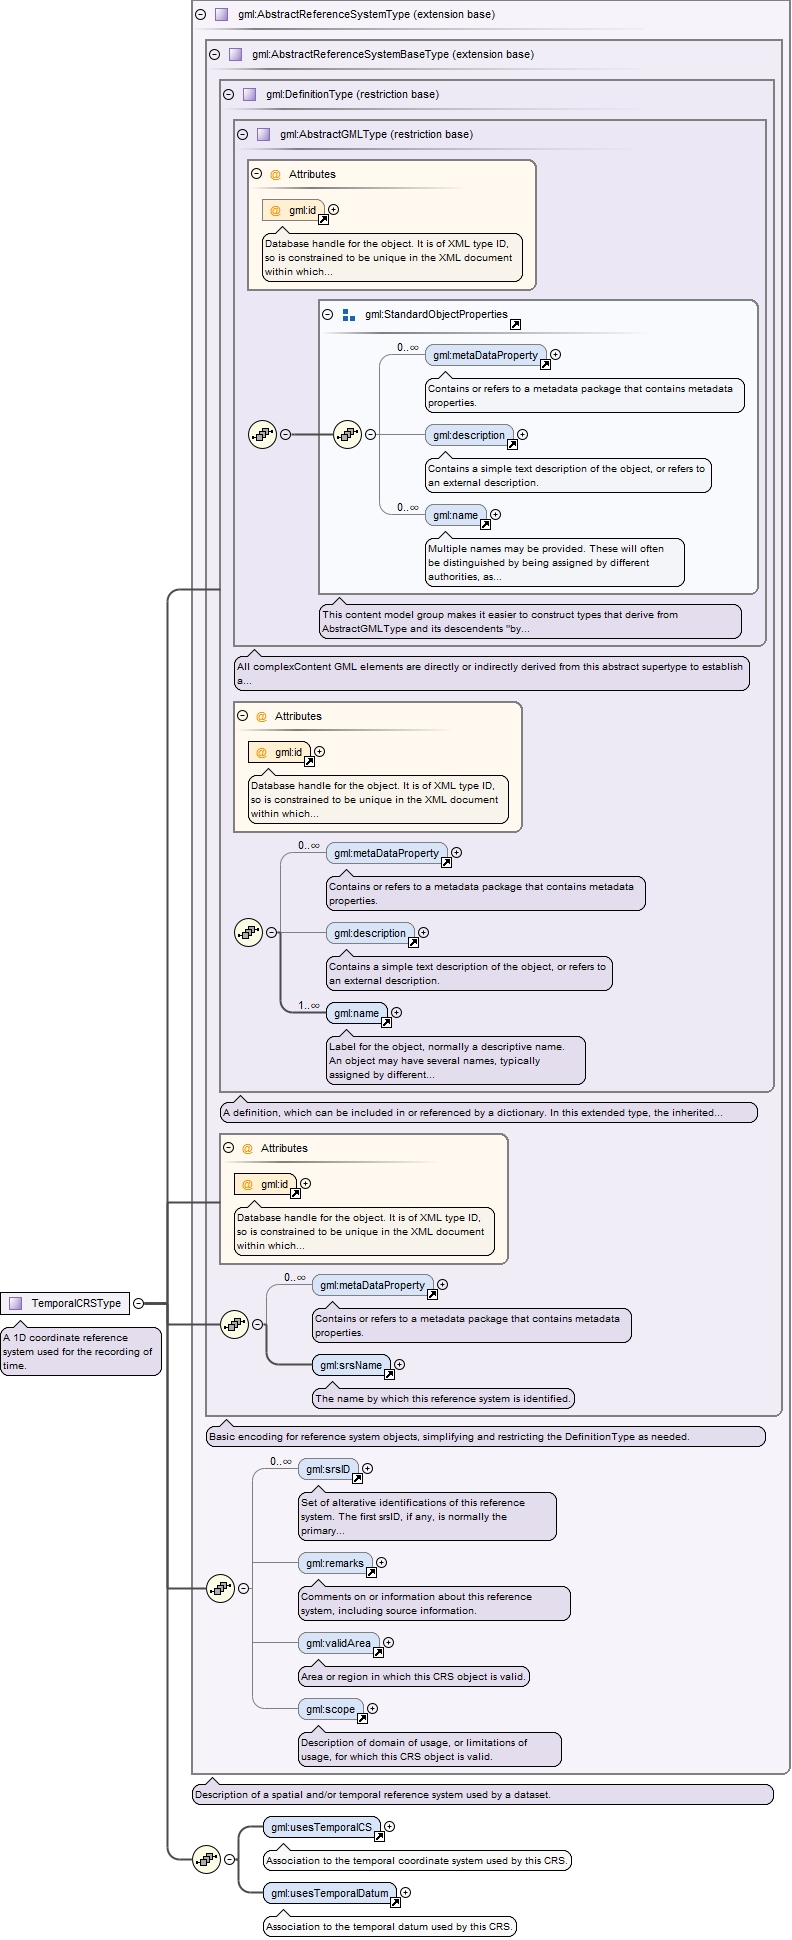Select the gml:remarks element
The image size is (792, 1940).
coord(334,1562)
